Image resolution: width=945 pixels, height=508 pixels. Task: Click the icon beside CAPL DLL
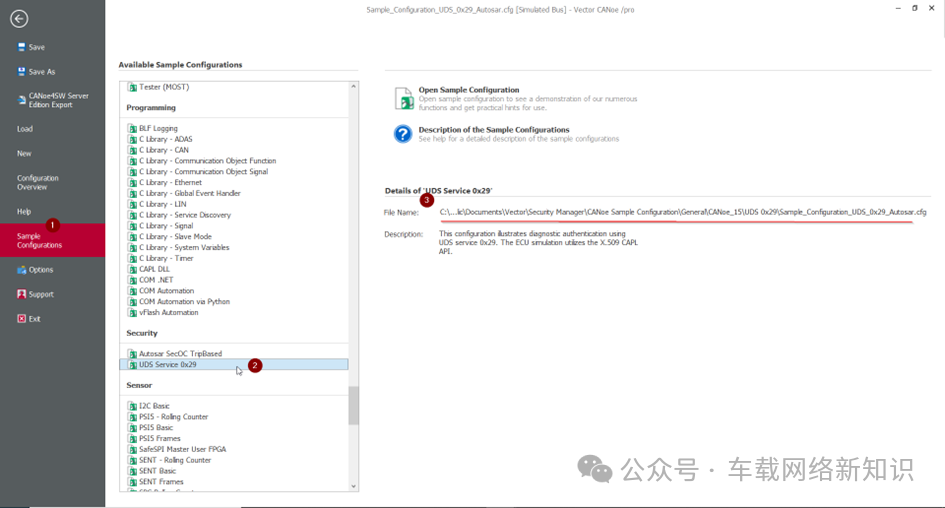coord(133,269)
